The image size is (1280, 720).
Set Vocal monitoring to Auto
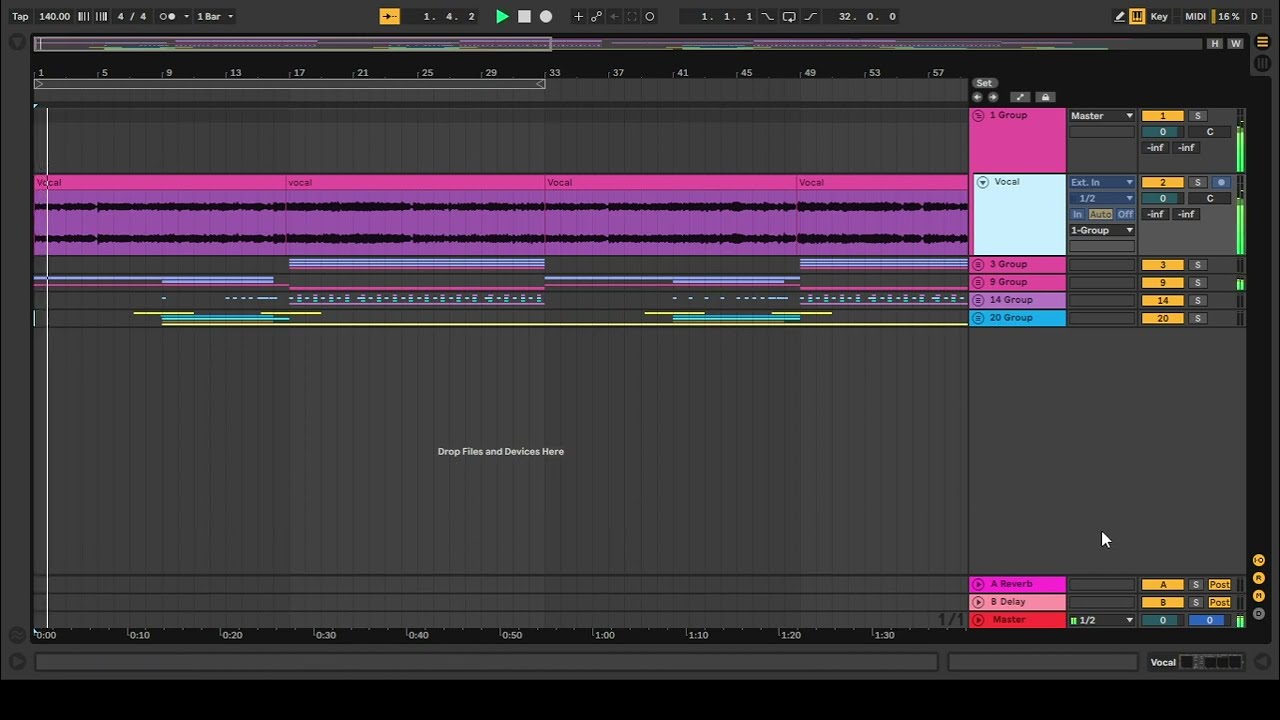pyautogui.click(x=1100, y=214)
